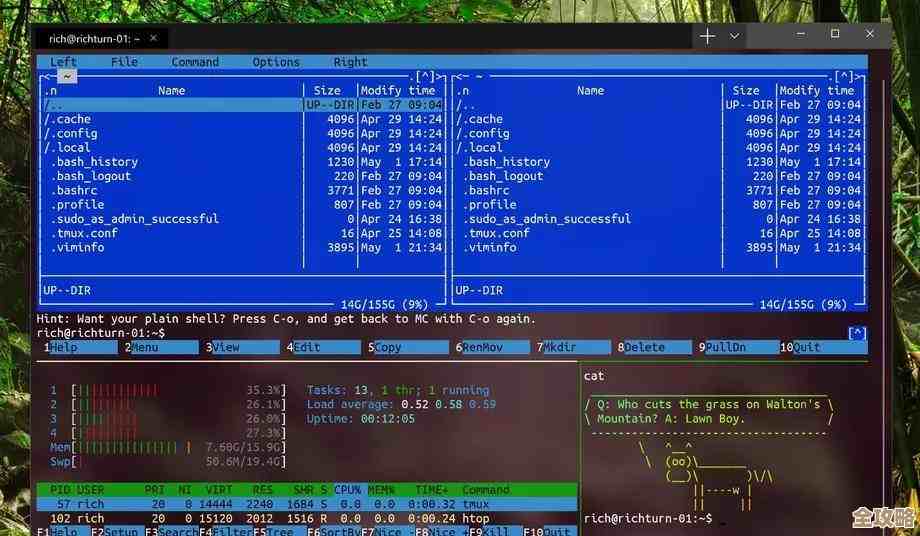Click the right panel history [^] indicator
920x536 pixels.
tap(848, 76)
